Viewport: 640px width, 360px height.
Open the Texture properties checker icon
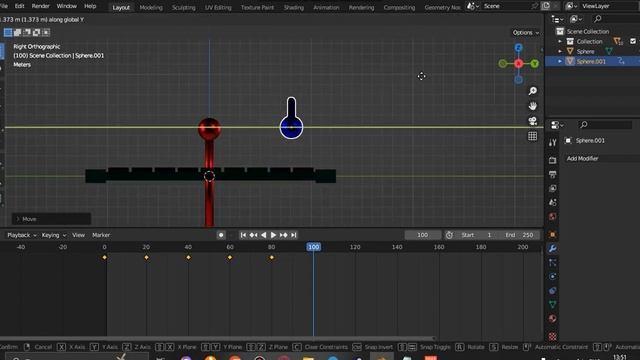552,336
